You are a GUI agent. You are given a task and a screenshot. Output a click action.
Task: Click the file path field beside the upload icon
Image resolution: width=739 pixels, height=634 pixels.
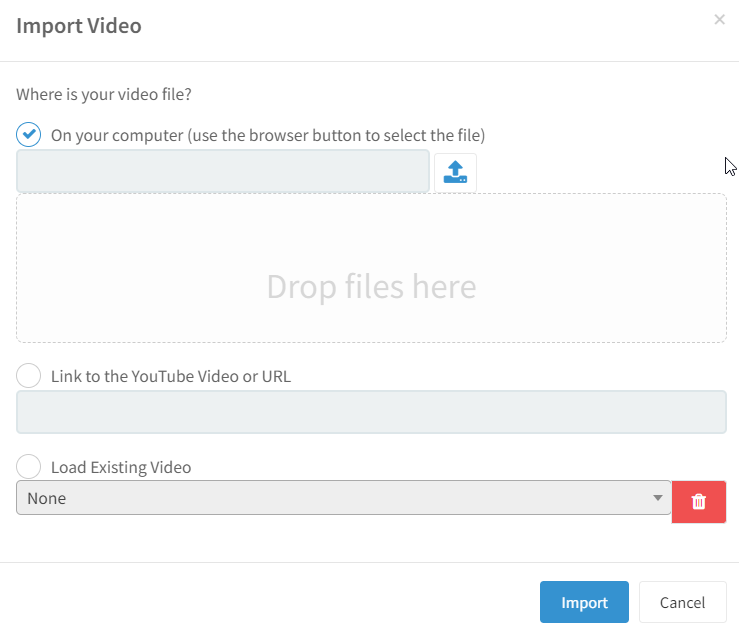point(223,171)
